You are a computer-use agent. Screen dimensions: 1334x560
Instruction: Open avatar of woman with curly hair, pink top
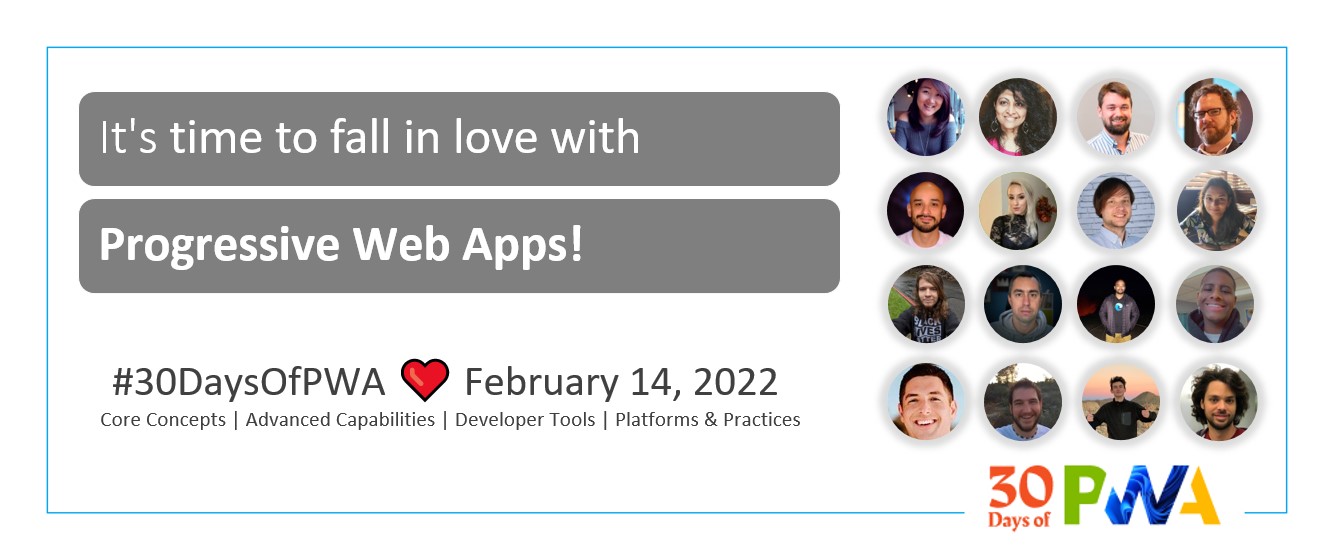[x=1018, y=117]
